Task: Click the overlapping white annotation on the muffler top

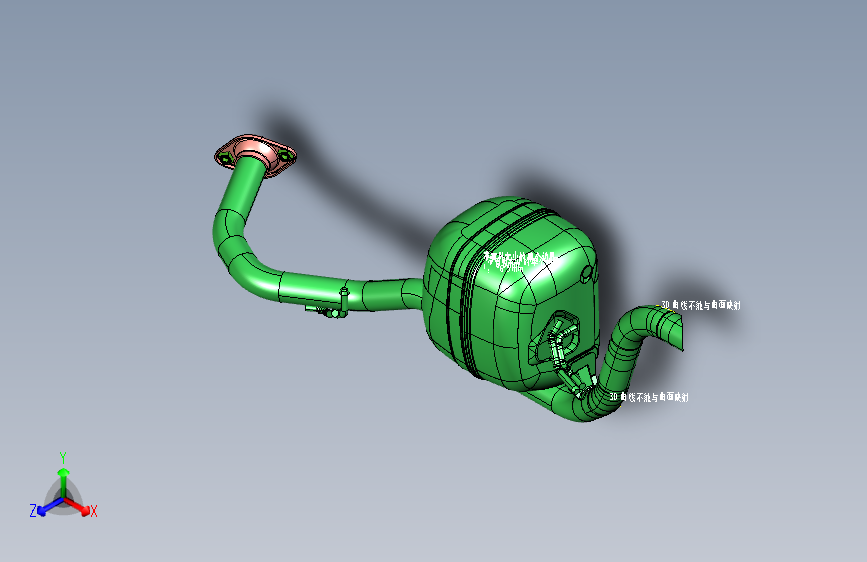Action: (519, 261)
